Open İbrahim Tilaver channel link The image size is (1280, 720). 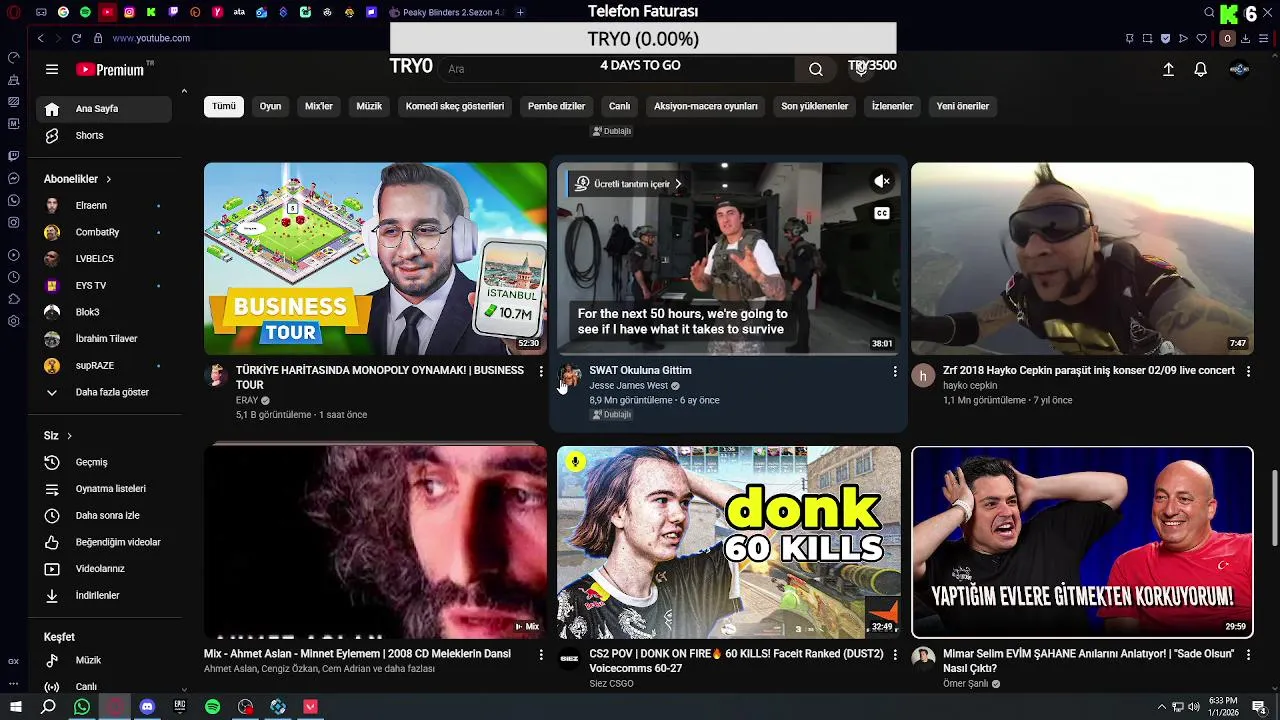point(104,339)
